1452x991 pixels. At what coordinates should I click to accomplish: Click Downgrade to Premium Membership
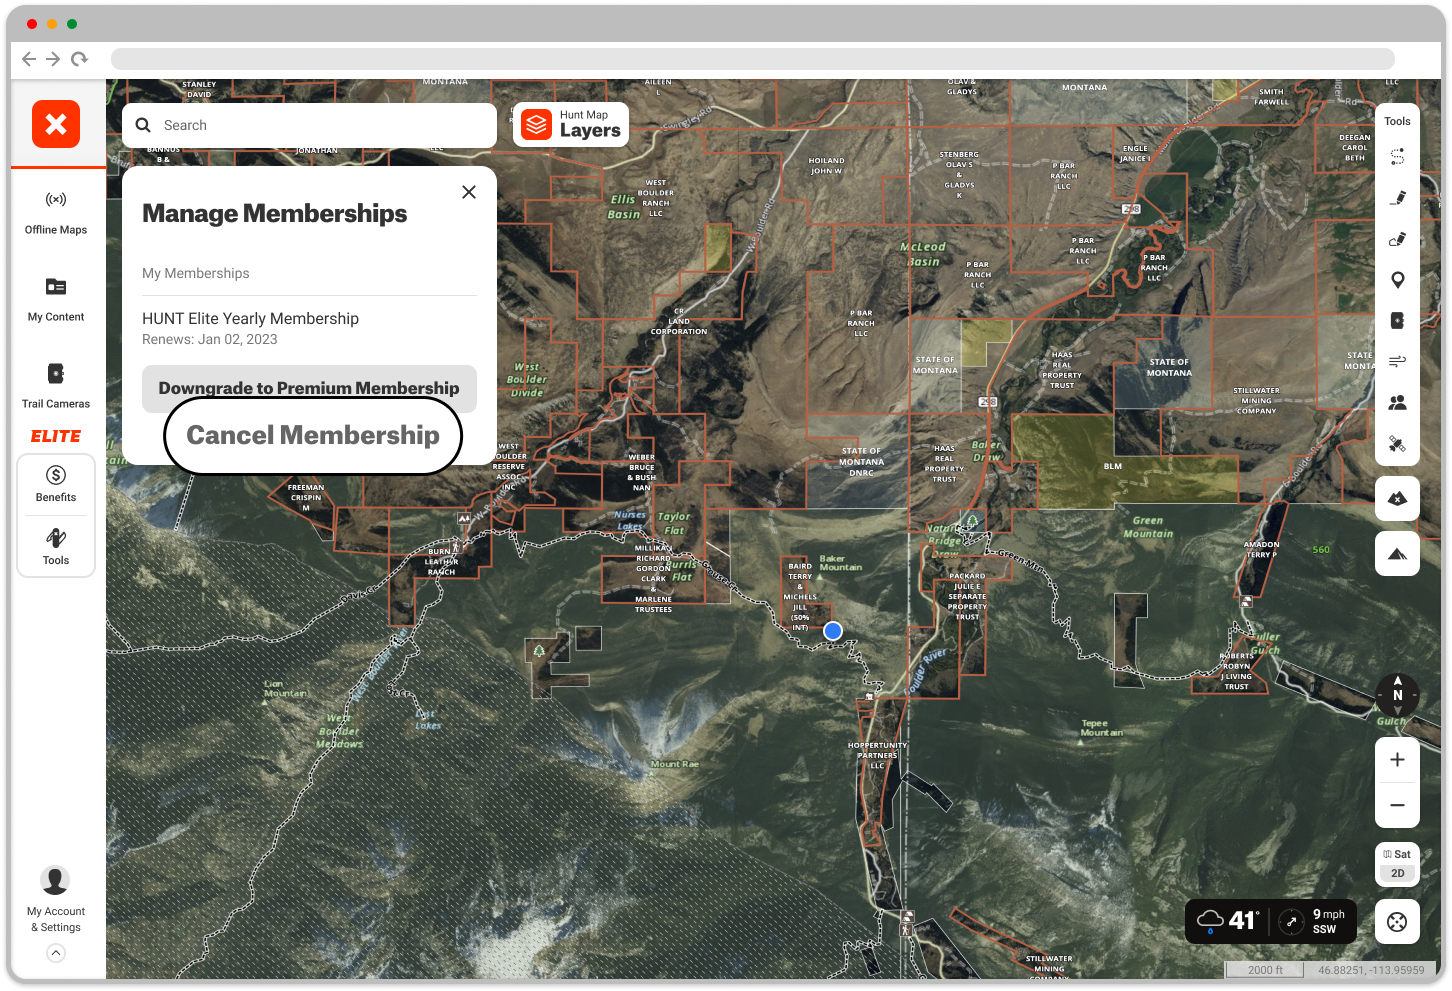(x=309, y=388)
